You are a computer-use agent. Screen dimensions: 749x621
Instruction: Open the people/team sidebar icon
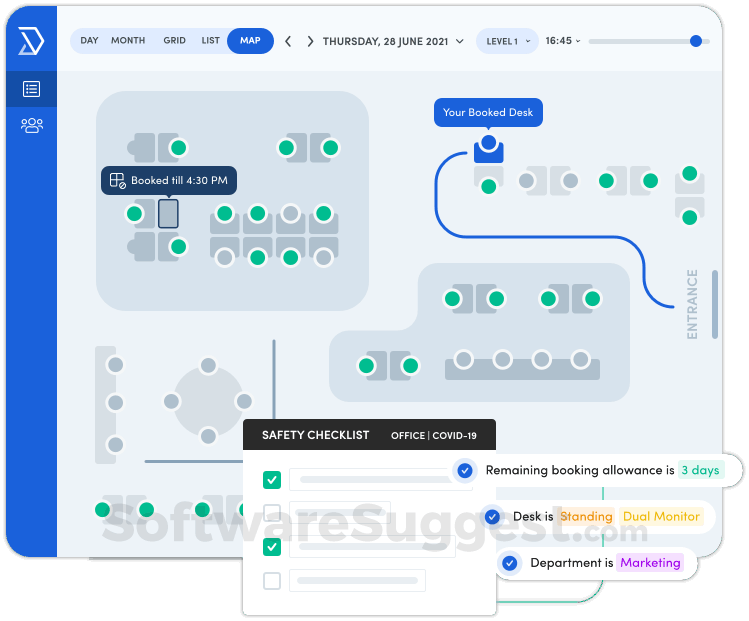coord(32,126)
